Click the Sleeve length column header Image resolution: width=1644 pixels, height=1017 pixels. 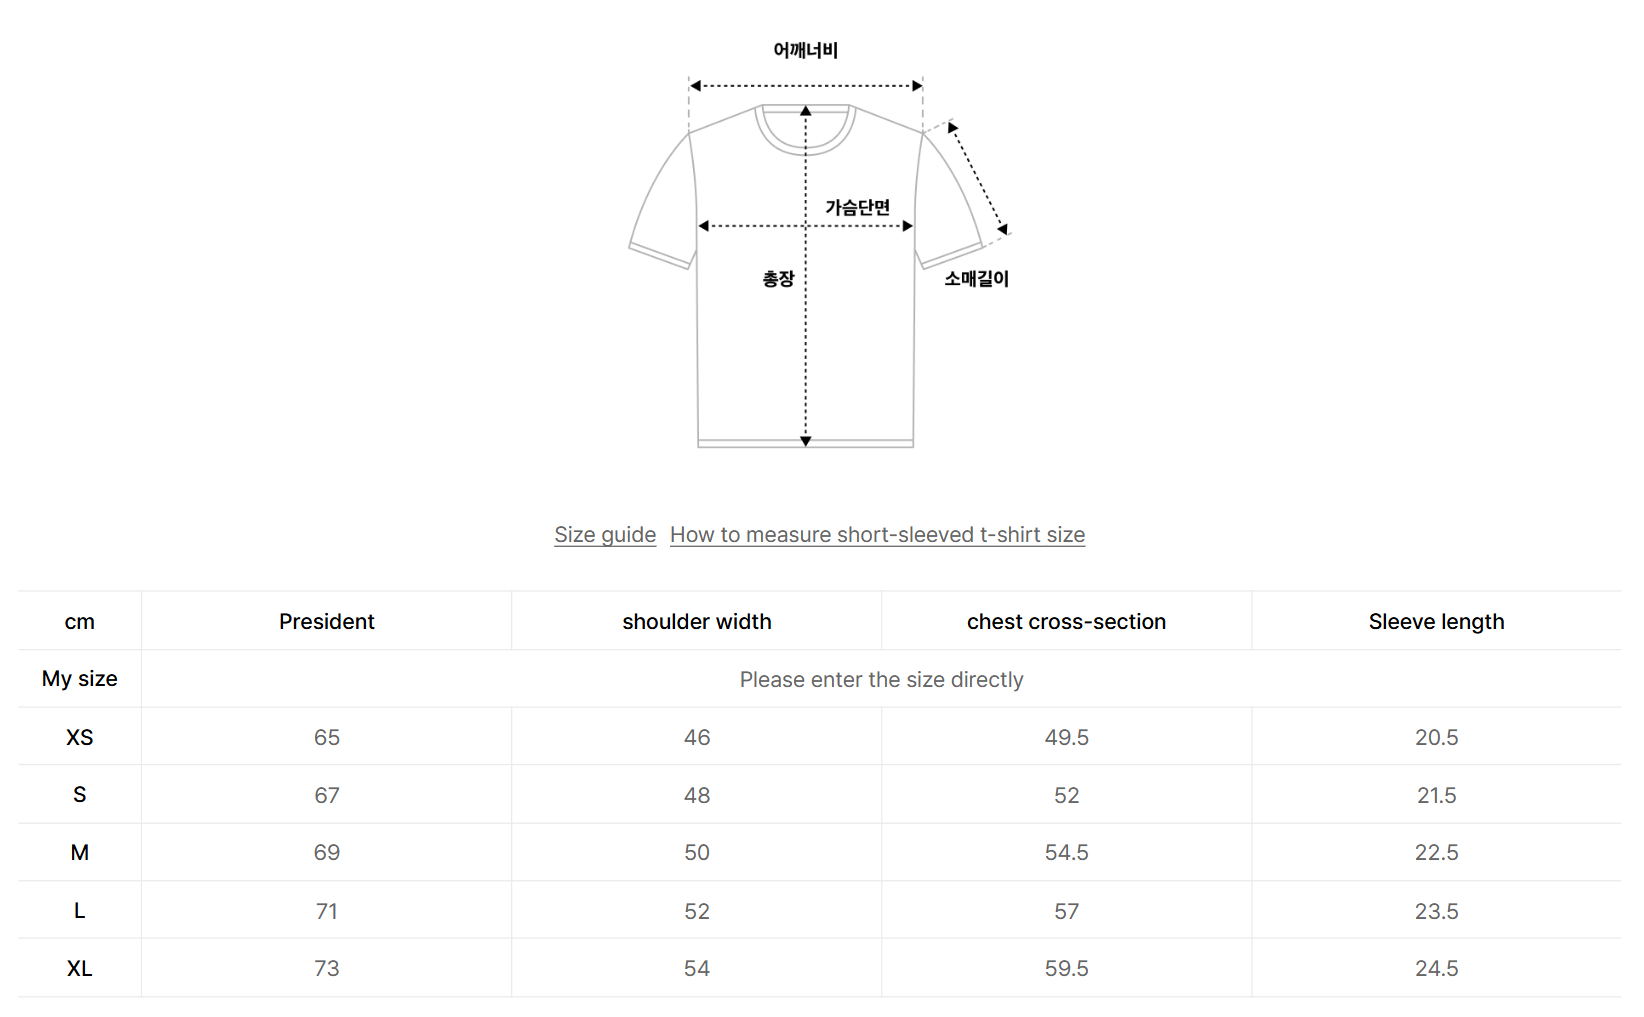pyautogui.click(x=1436, y=622)
